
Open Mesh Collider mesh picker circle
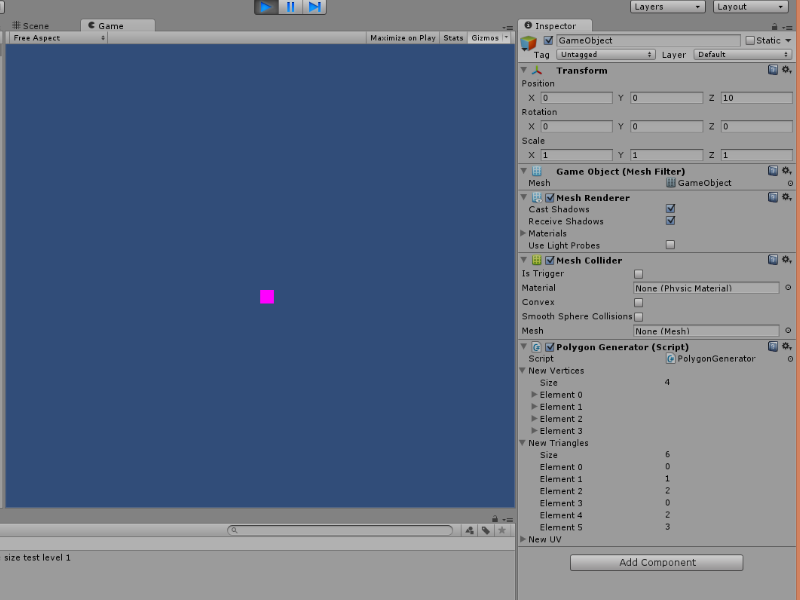click(x=788, y=331)
